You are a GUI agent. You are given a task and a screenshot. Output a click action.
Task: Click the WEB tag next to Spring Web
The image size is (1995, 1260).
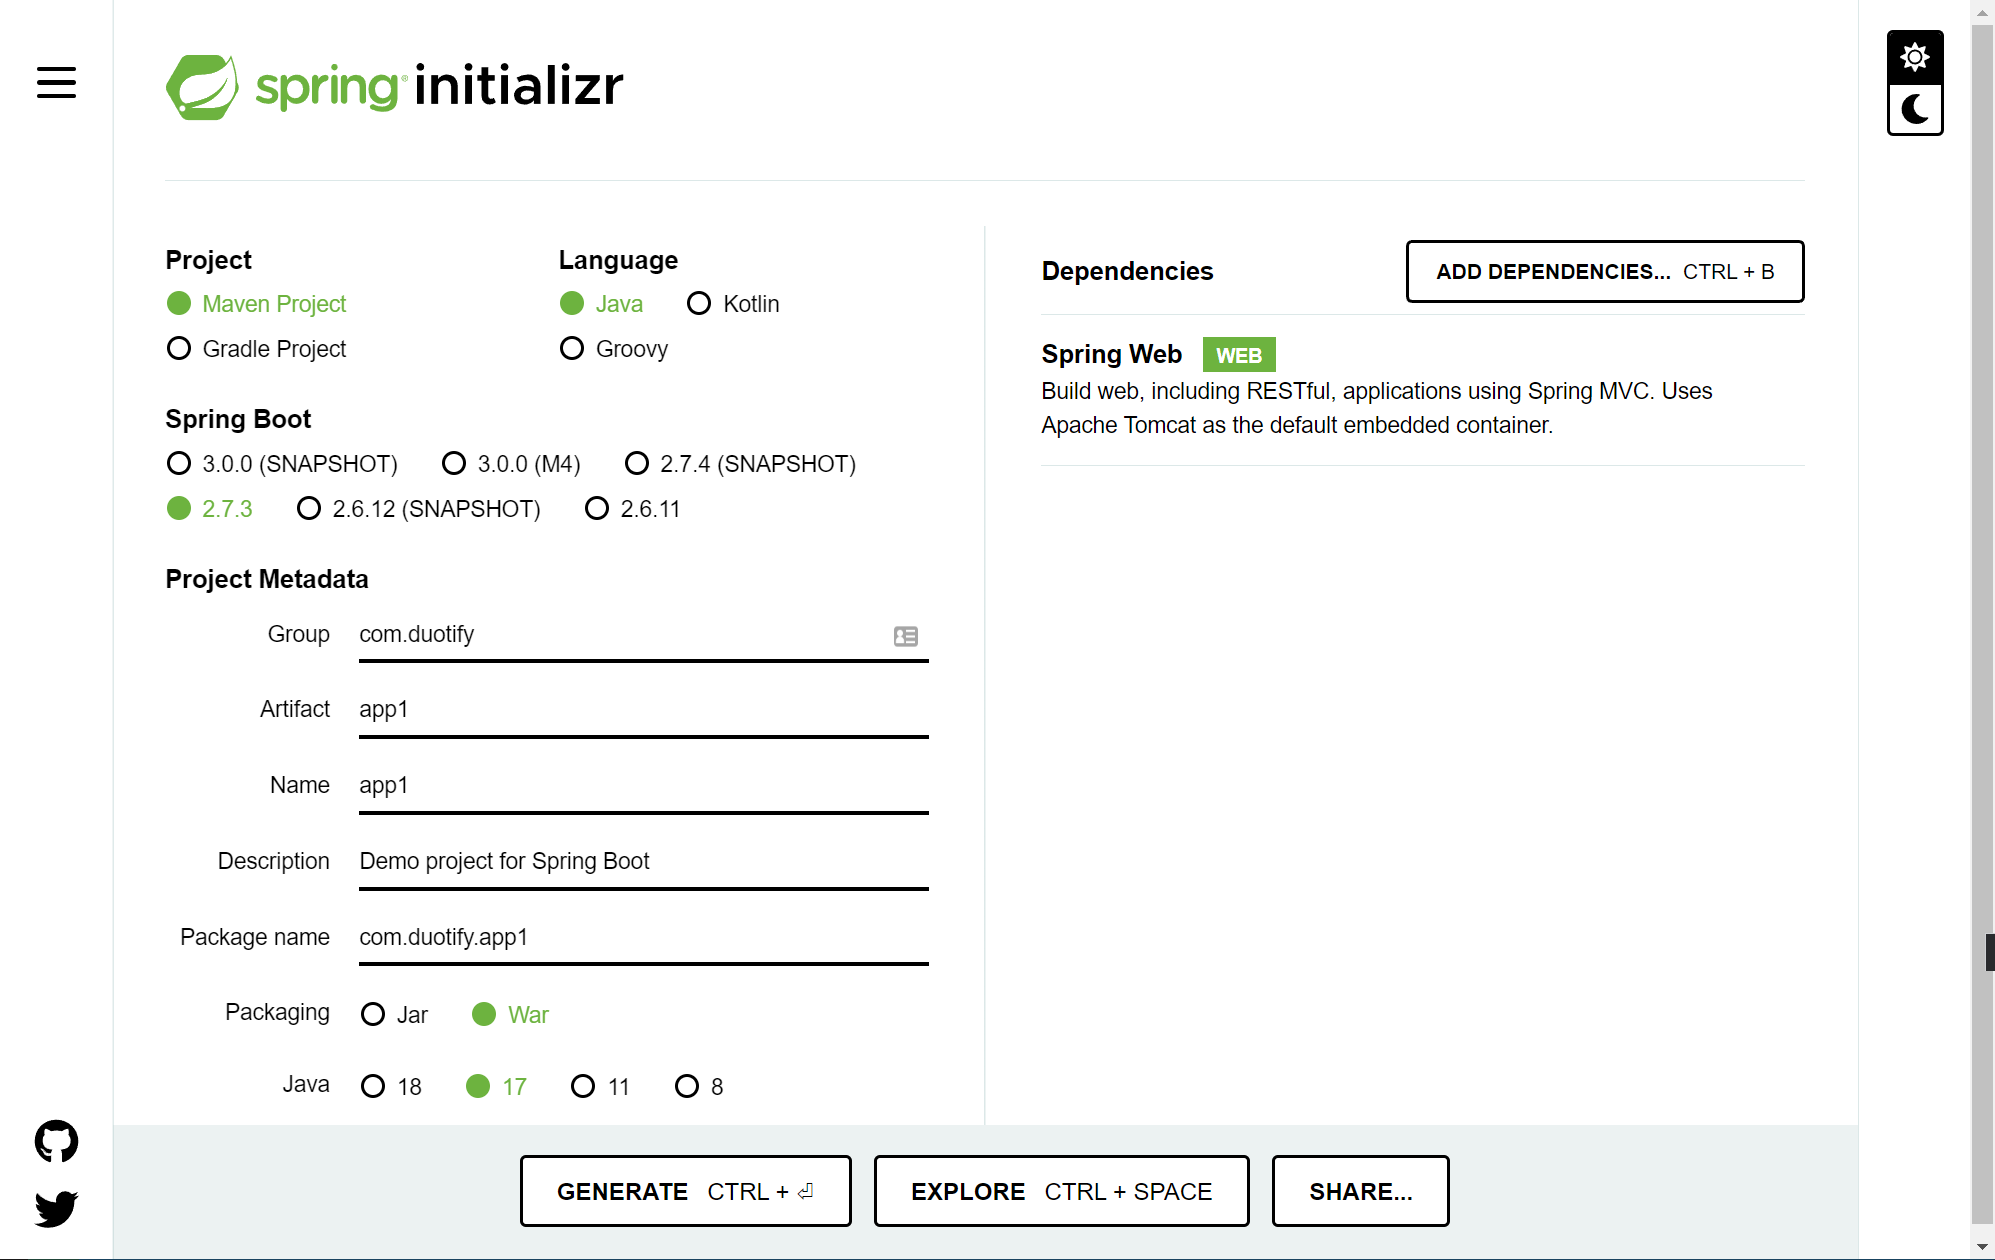[x=1239, y=354]
